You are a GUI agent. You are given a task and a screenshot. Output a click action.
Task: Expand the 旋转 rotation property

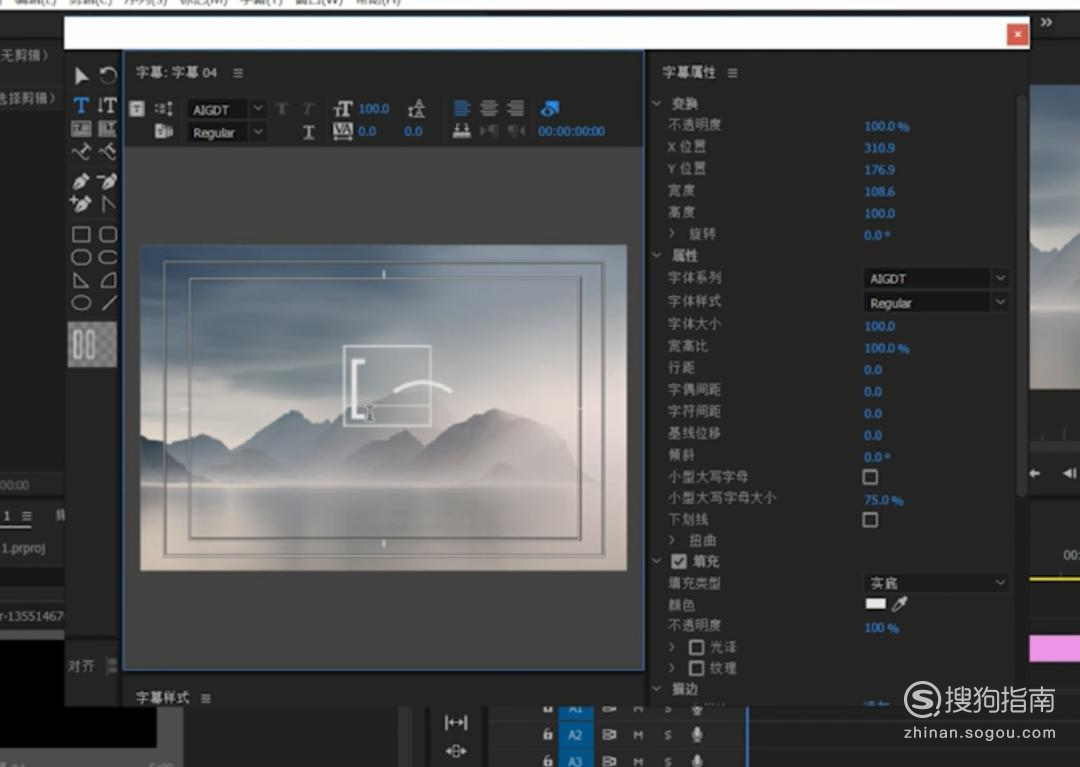[x=672, y=233]
